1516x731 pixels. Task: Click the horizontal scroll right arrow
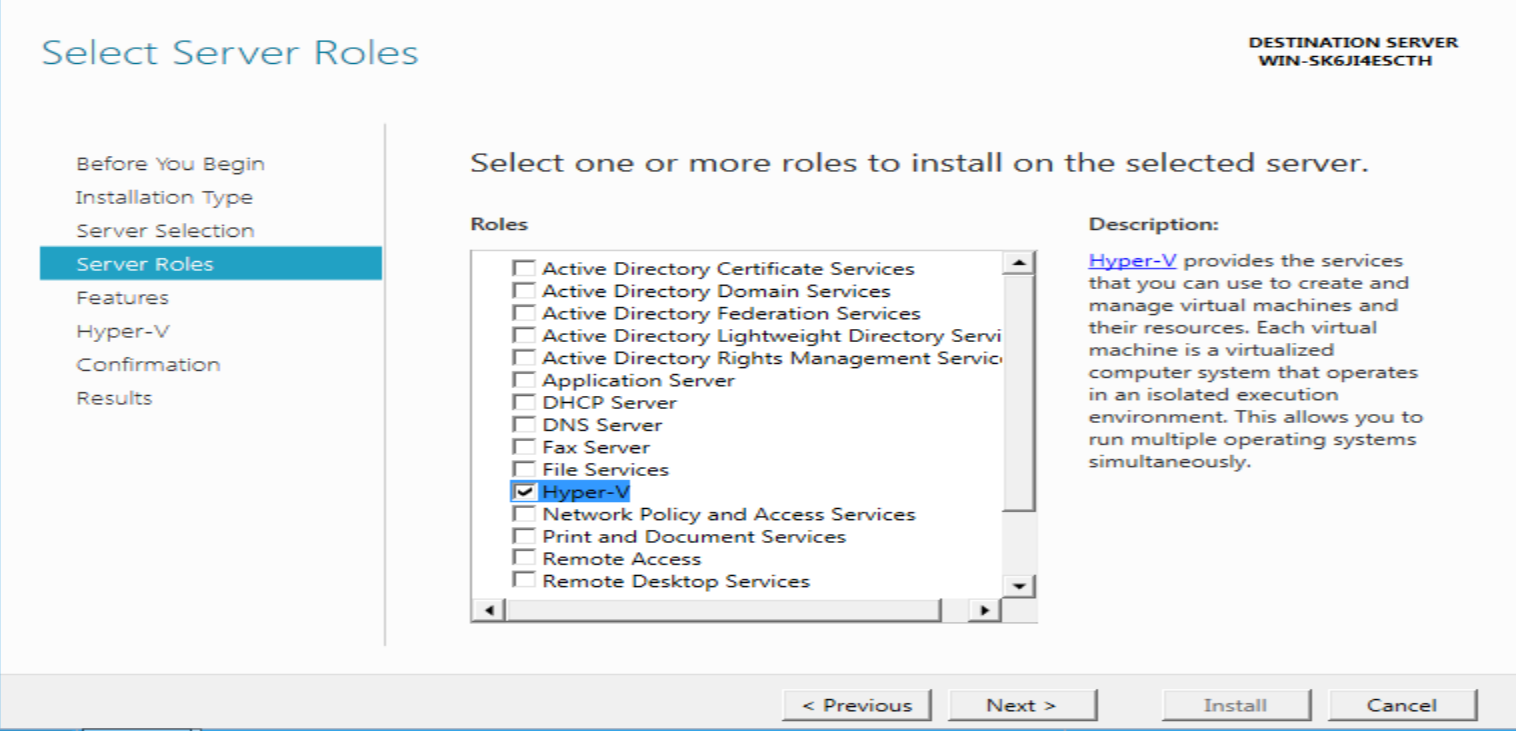985,609
